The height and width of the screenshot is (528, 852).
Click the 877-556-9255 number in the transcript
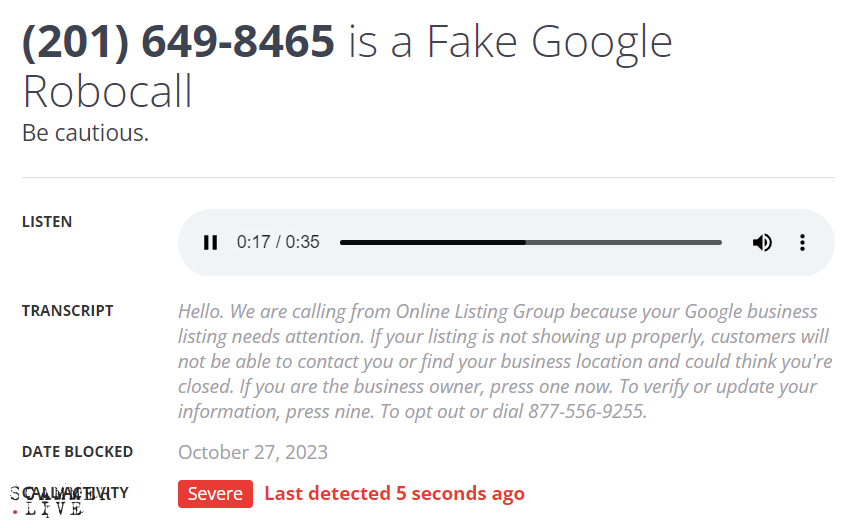[x=587, y=411]
